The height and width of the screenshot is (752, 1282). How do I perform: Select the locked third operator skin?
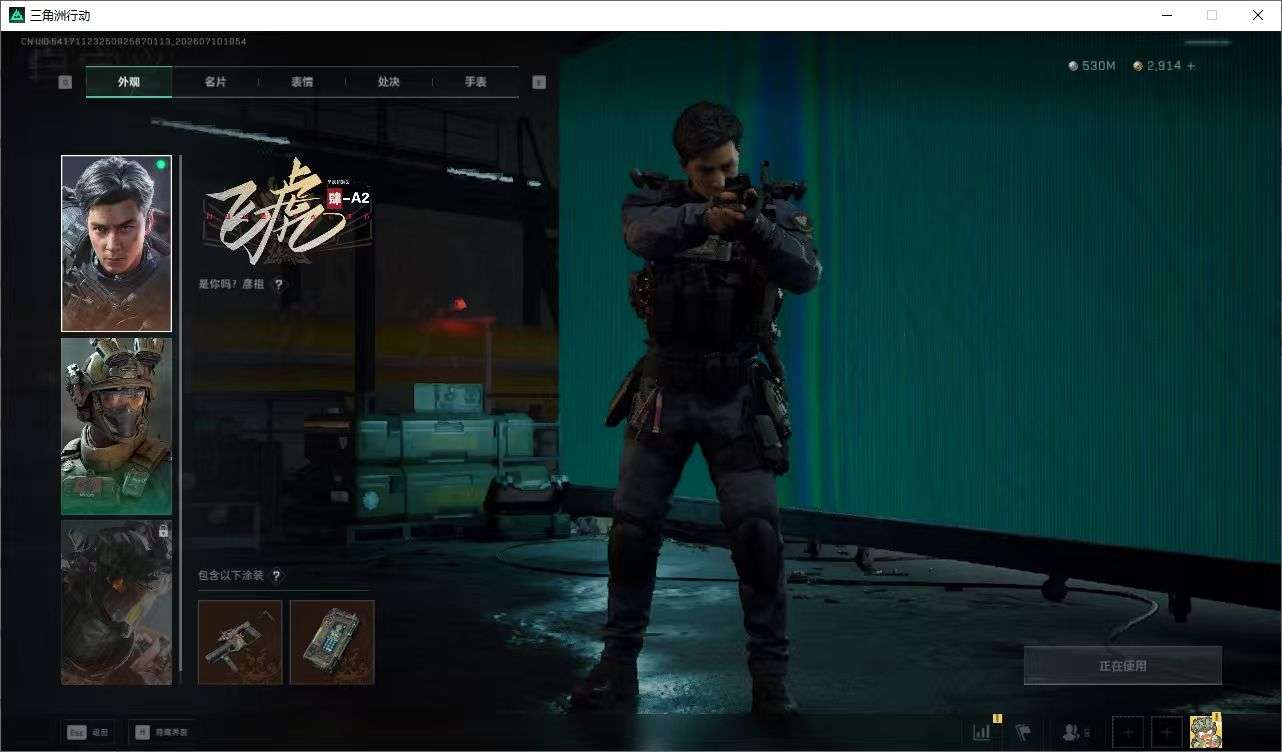[116, 602]
